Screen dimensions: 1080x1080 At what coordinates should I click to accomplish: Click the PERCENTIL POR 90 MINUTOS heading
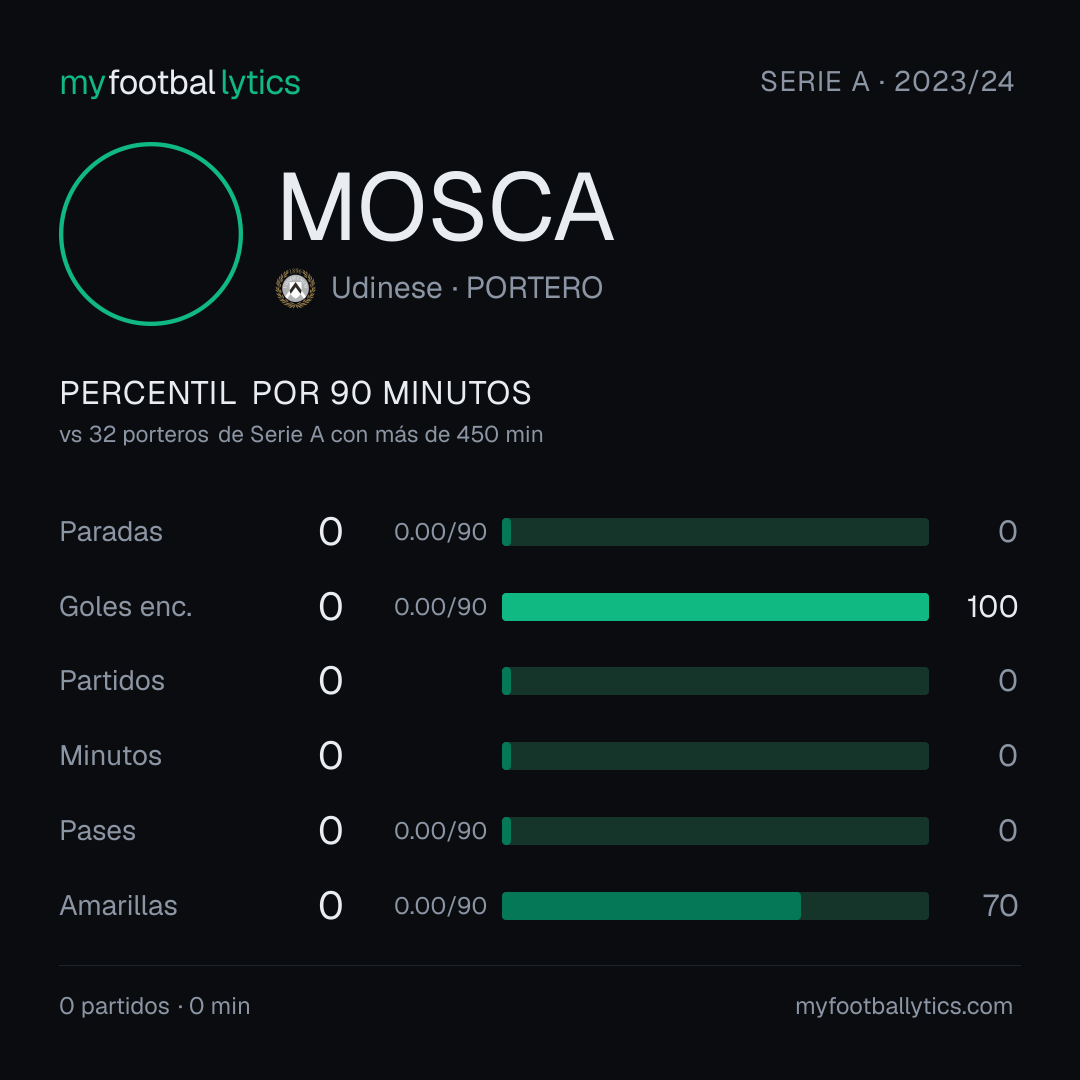295,393
